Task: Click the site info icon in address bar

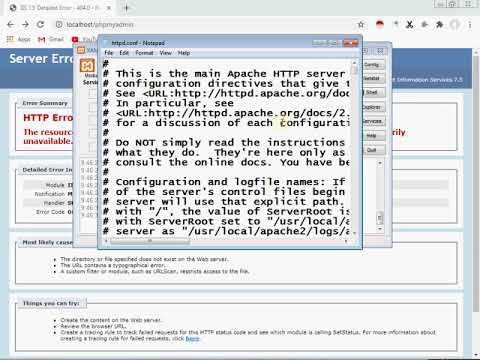Action: [x=59, y=24]
